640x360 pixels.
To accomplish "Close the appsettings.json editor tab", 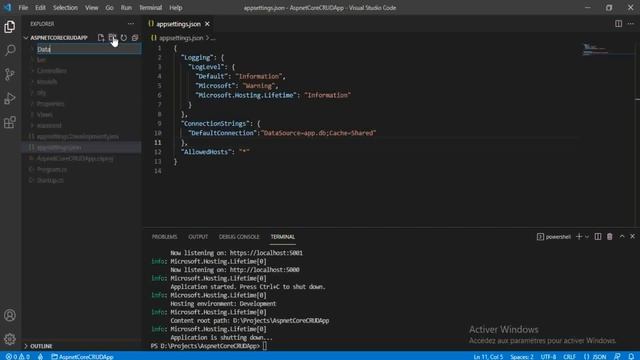I will (x=207, y=24).
